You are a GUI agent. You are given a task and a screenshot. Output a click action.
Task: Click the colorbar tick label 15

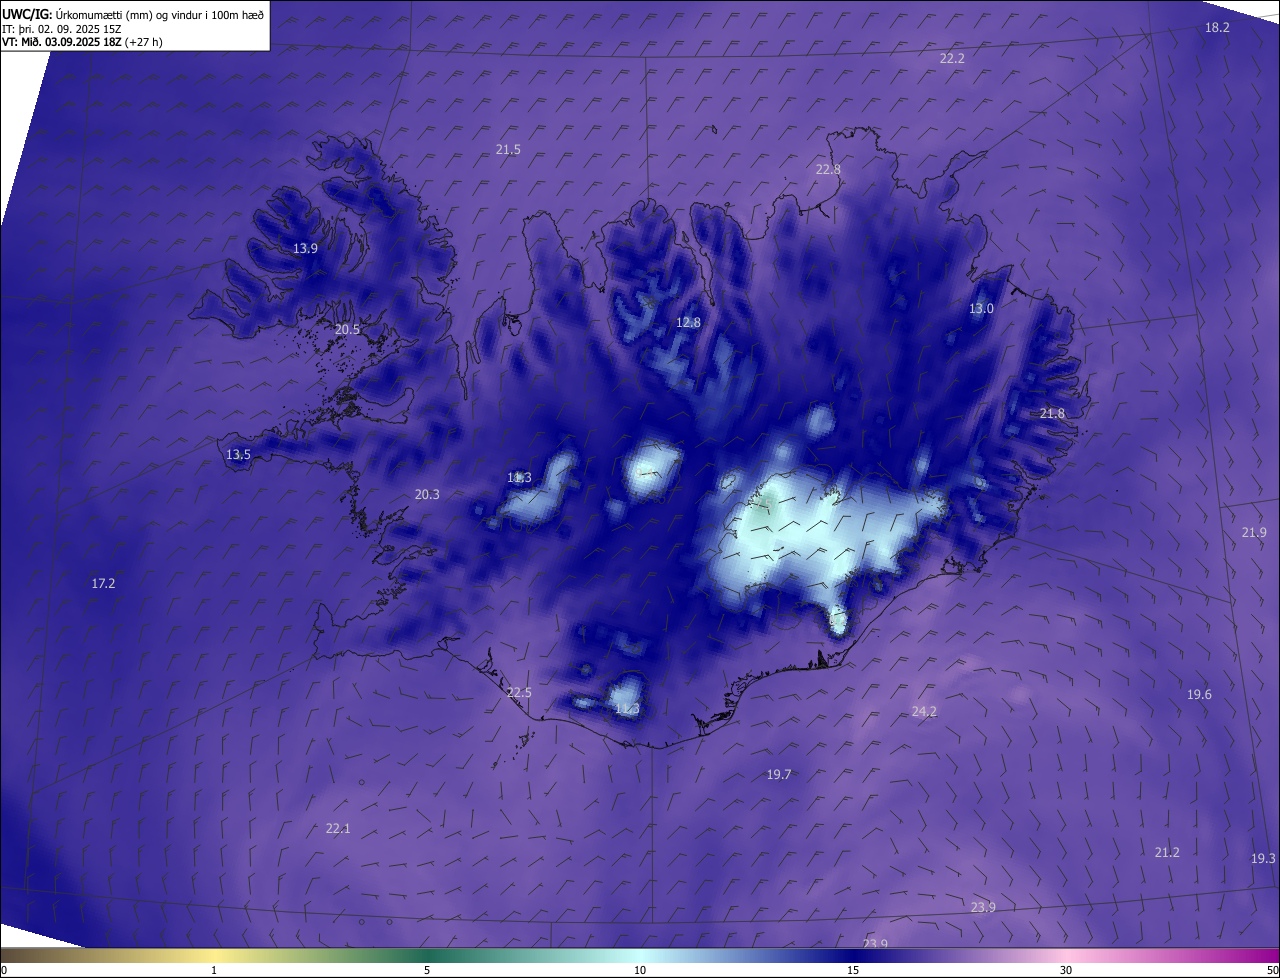(x=853, y=971)
